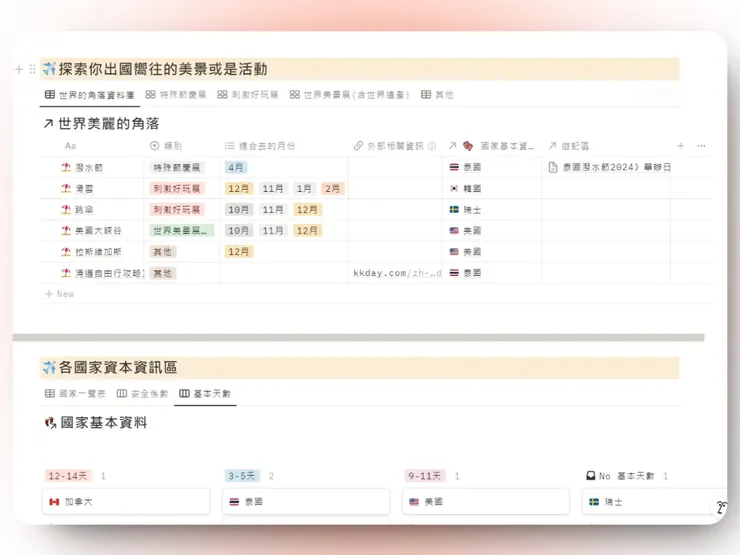Click the 2月 tag in the 滑雪 row
The image size is (740, 555).
332,188
